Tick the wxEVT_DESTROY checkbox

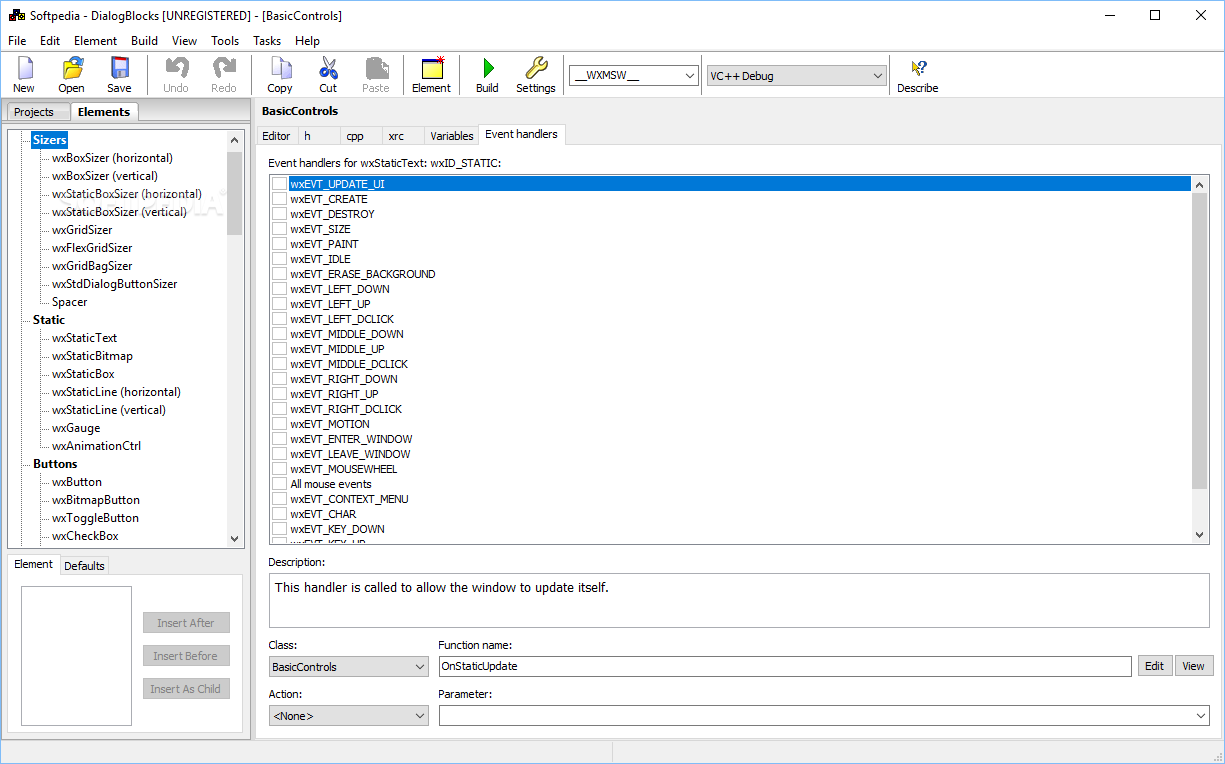(279, 214)
